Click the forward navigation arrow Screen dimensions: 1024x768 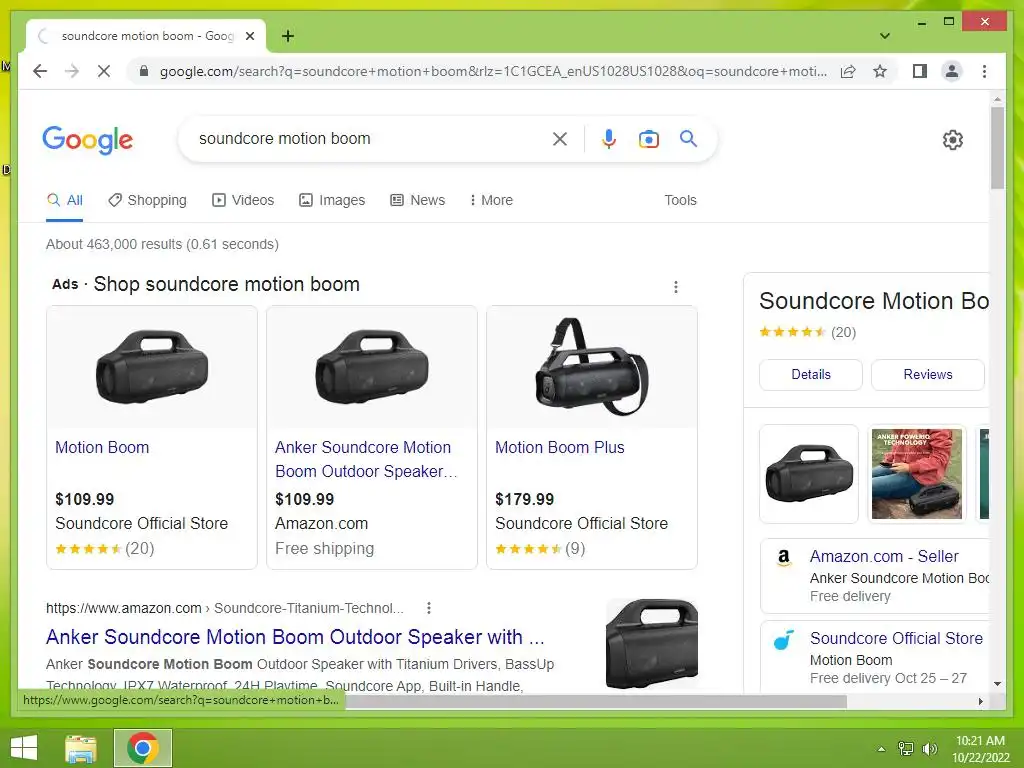pos(72,71)
